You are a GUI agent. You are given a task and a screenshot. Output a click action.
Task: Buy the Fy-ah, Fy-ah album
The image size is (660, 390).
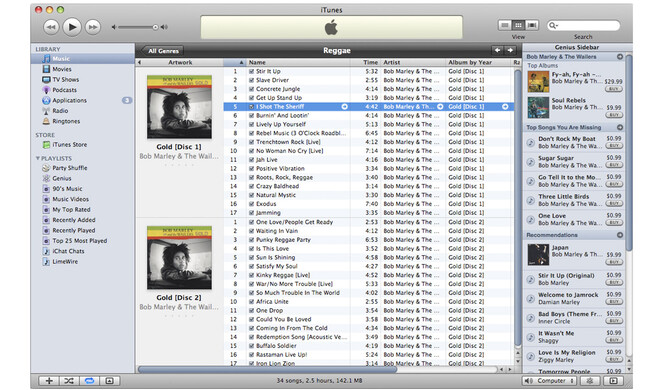click(614, 89)
